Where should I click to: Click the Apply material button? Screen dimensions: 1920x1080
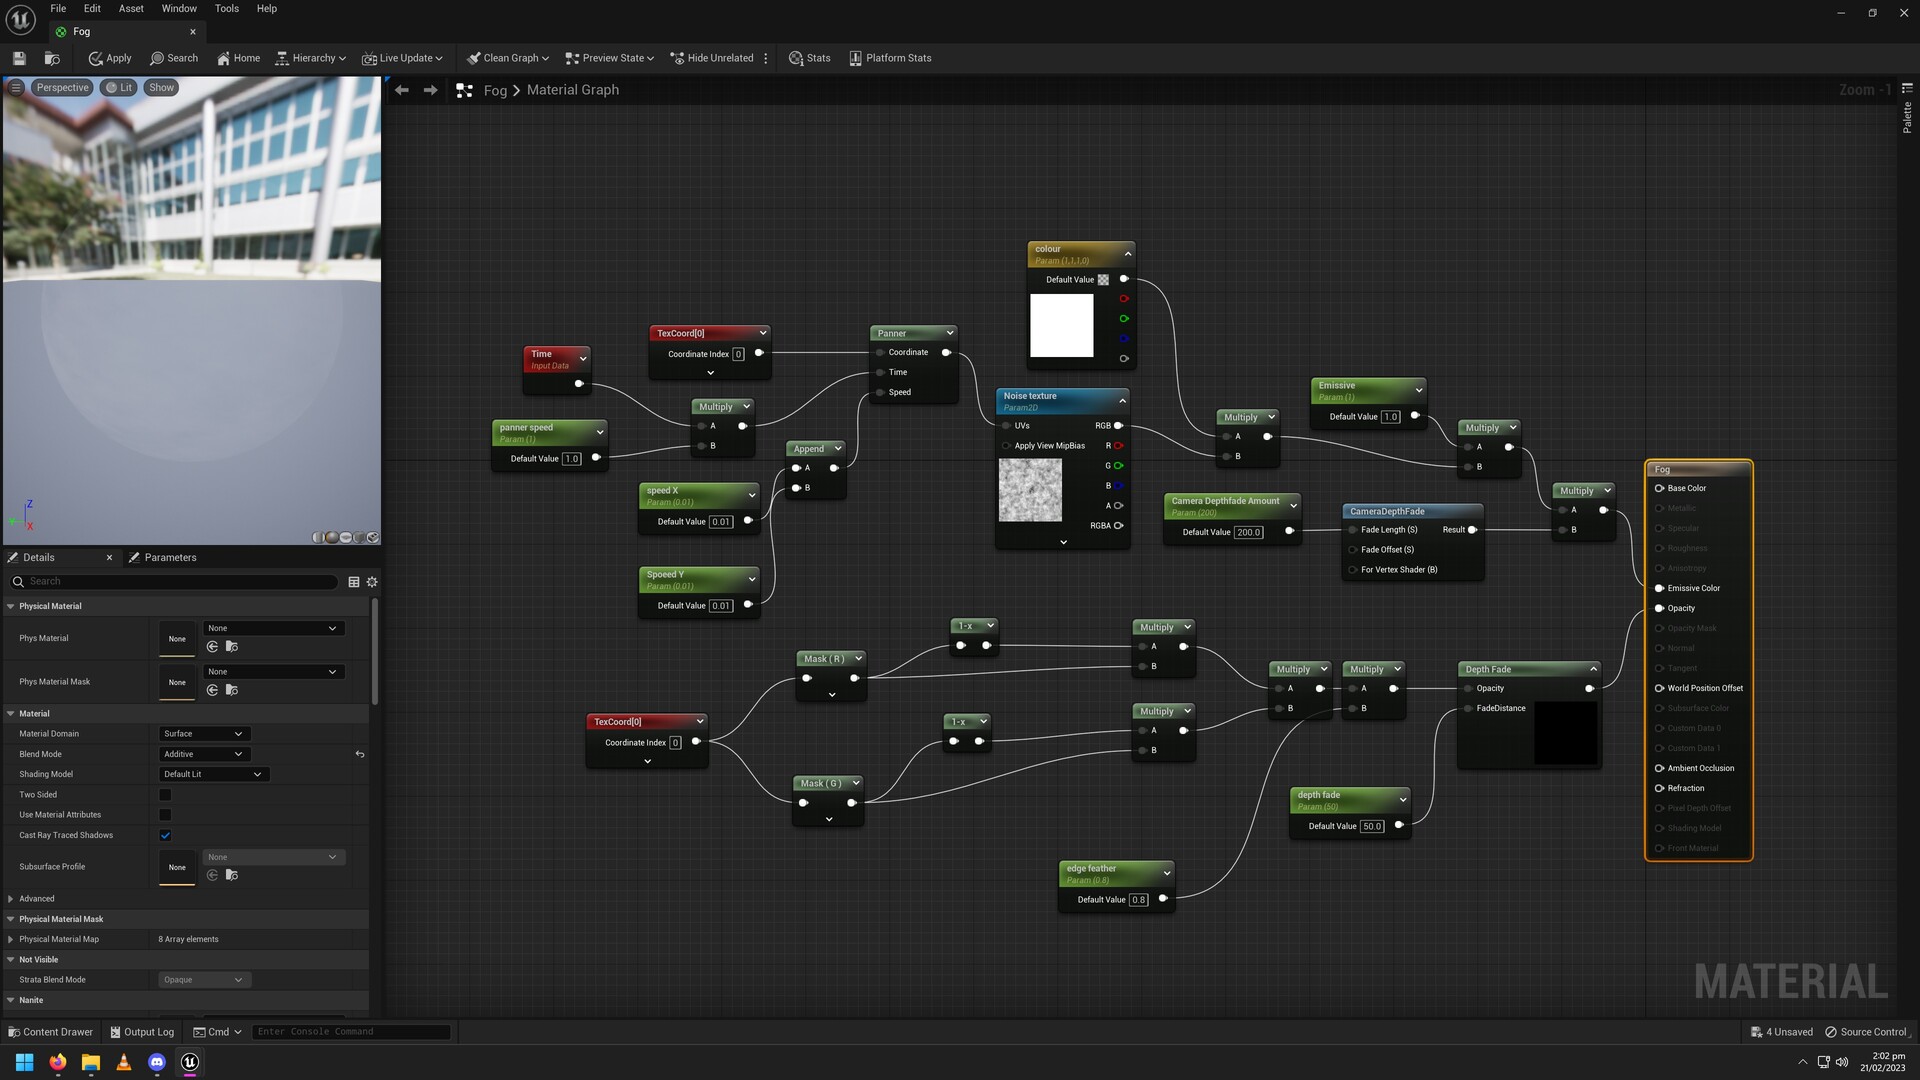point(110,58)
